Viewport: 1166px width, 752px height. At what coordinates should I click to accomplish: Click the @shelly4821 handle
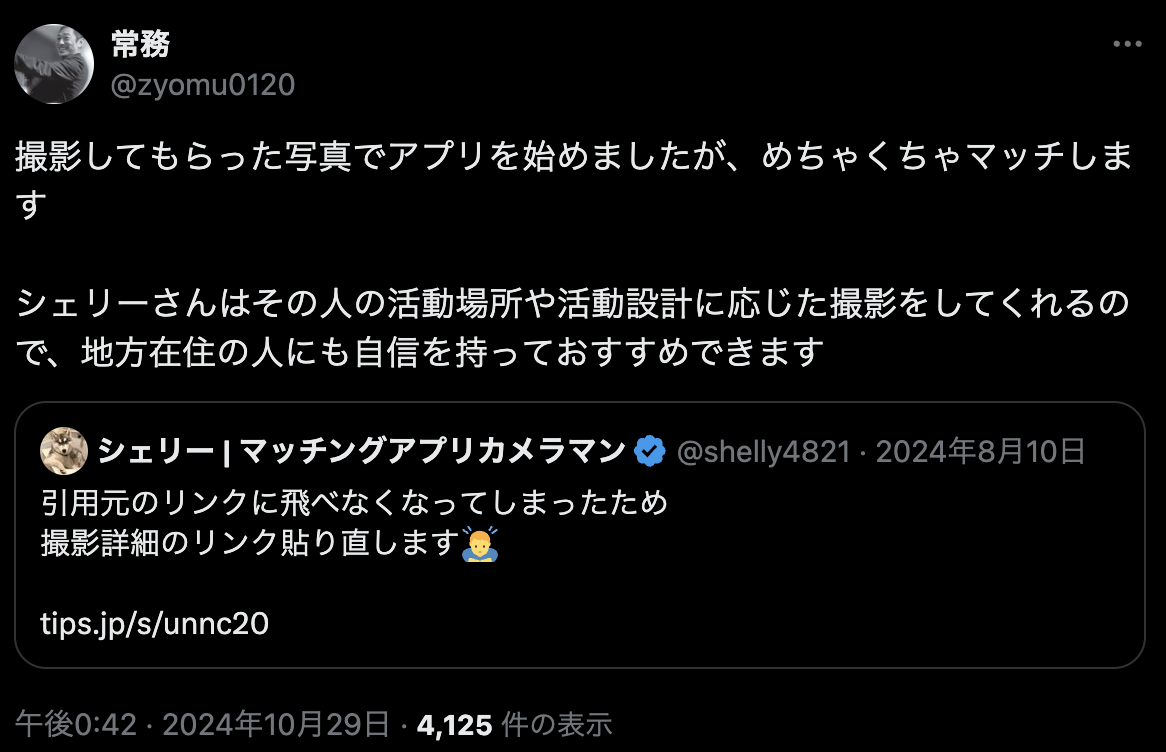[763, 451]
